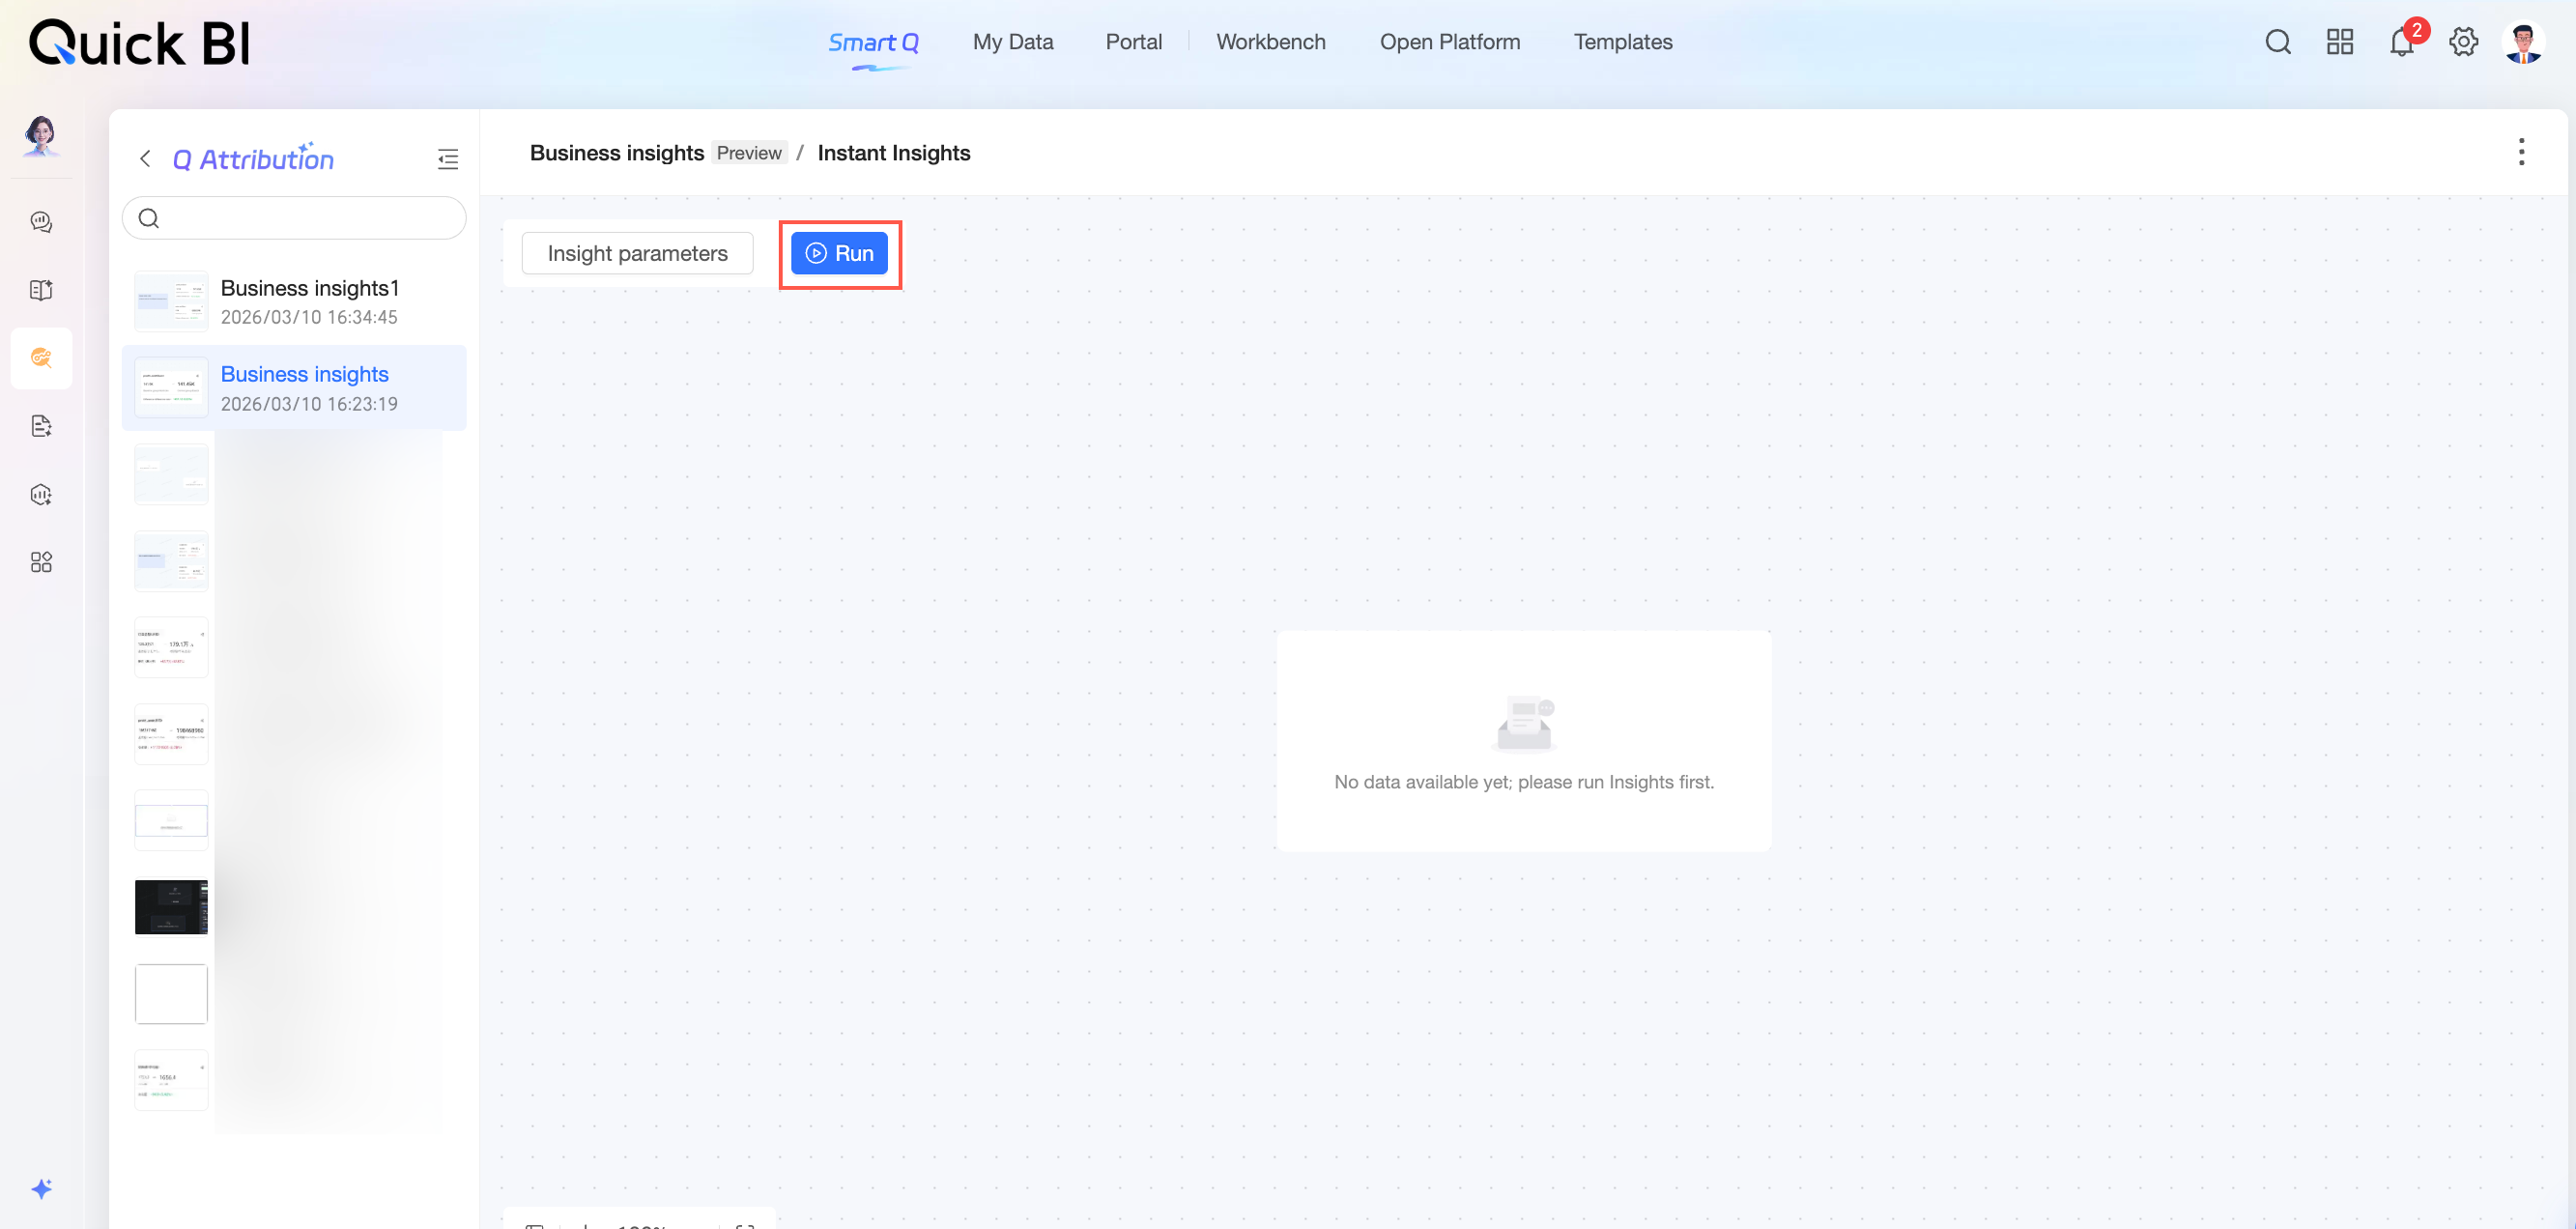Open the dark-themed thumbnail in the list
Screen dimensions: 2576x1229
(171, 907)
